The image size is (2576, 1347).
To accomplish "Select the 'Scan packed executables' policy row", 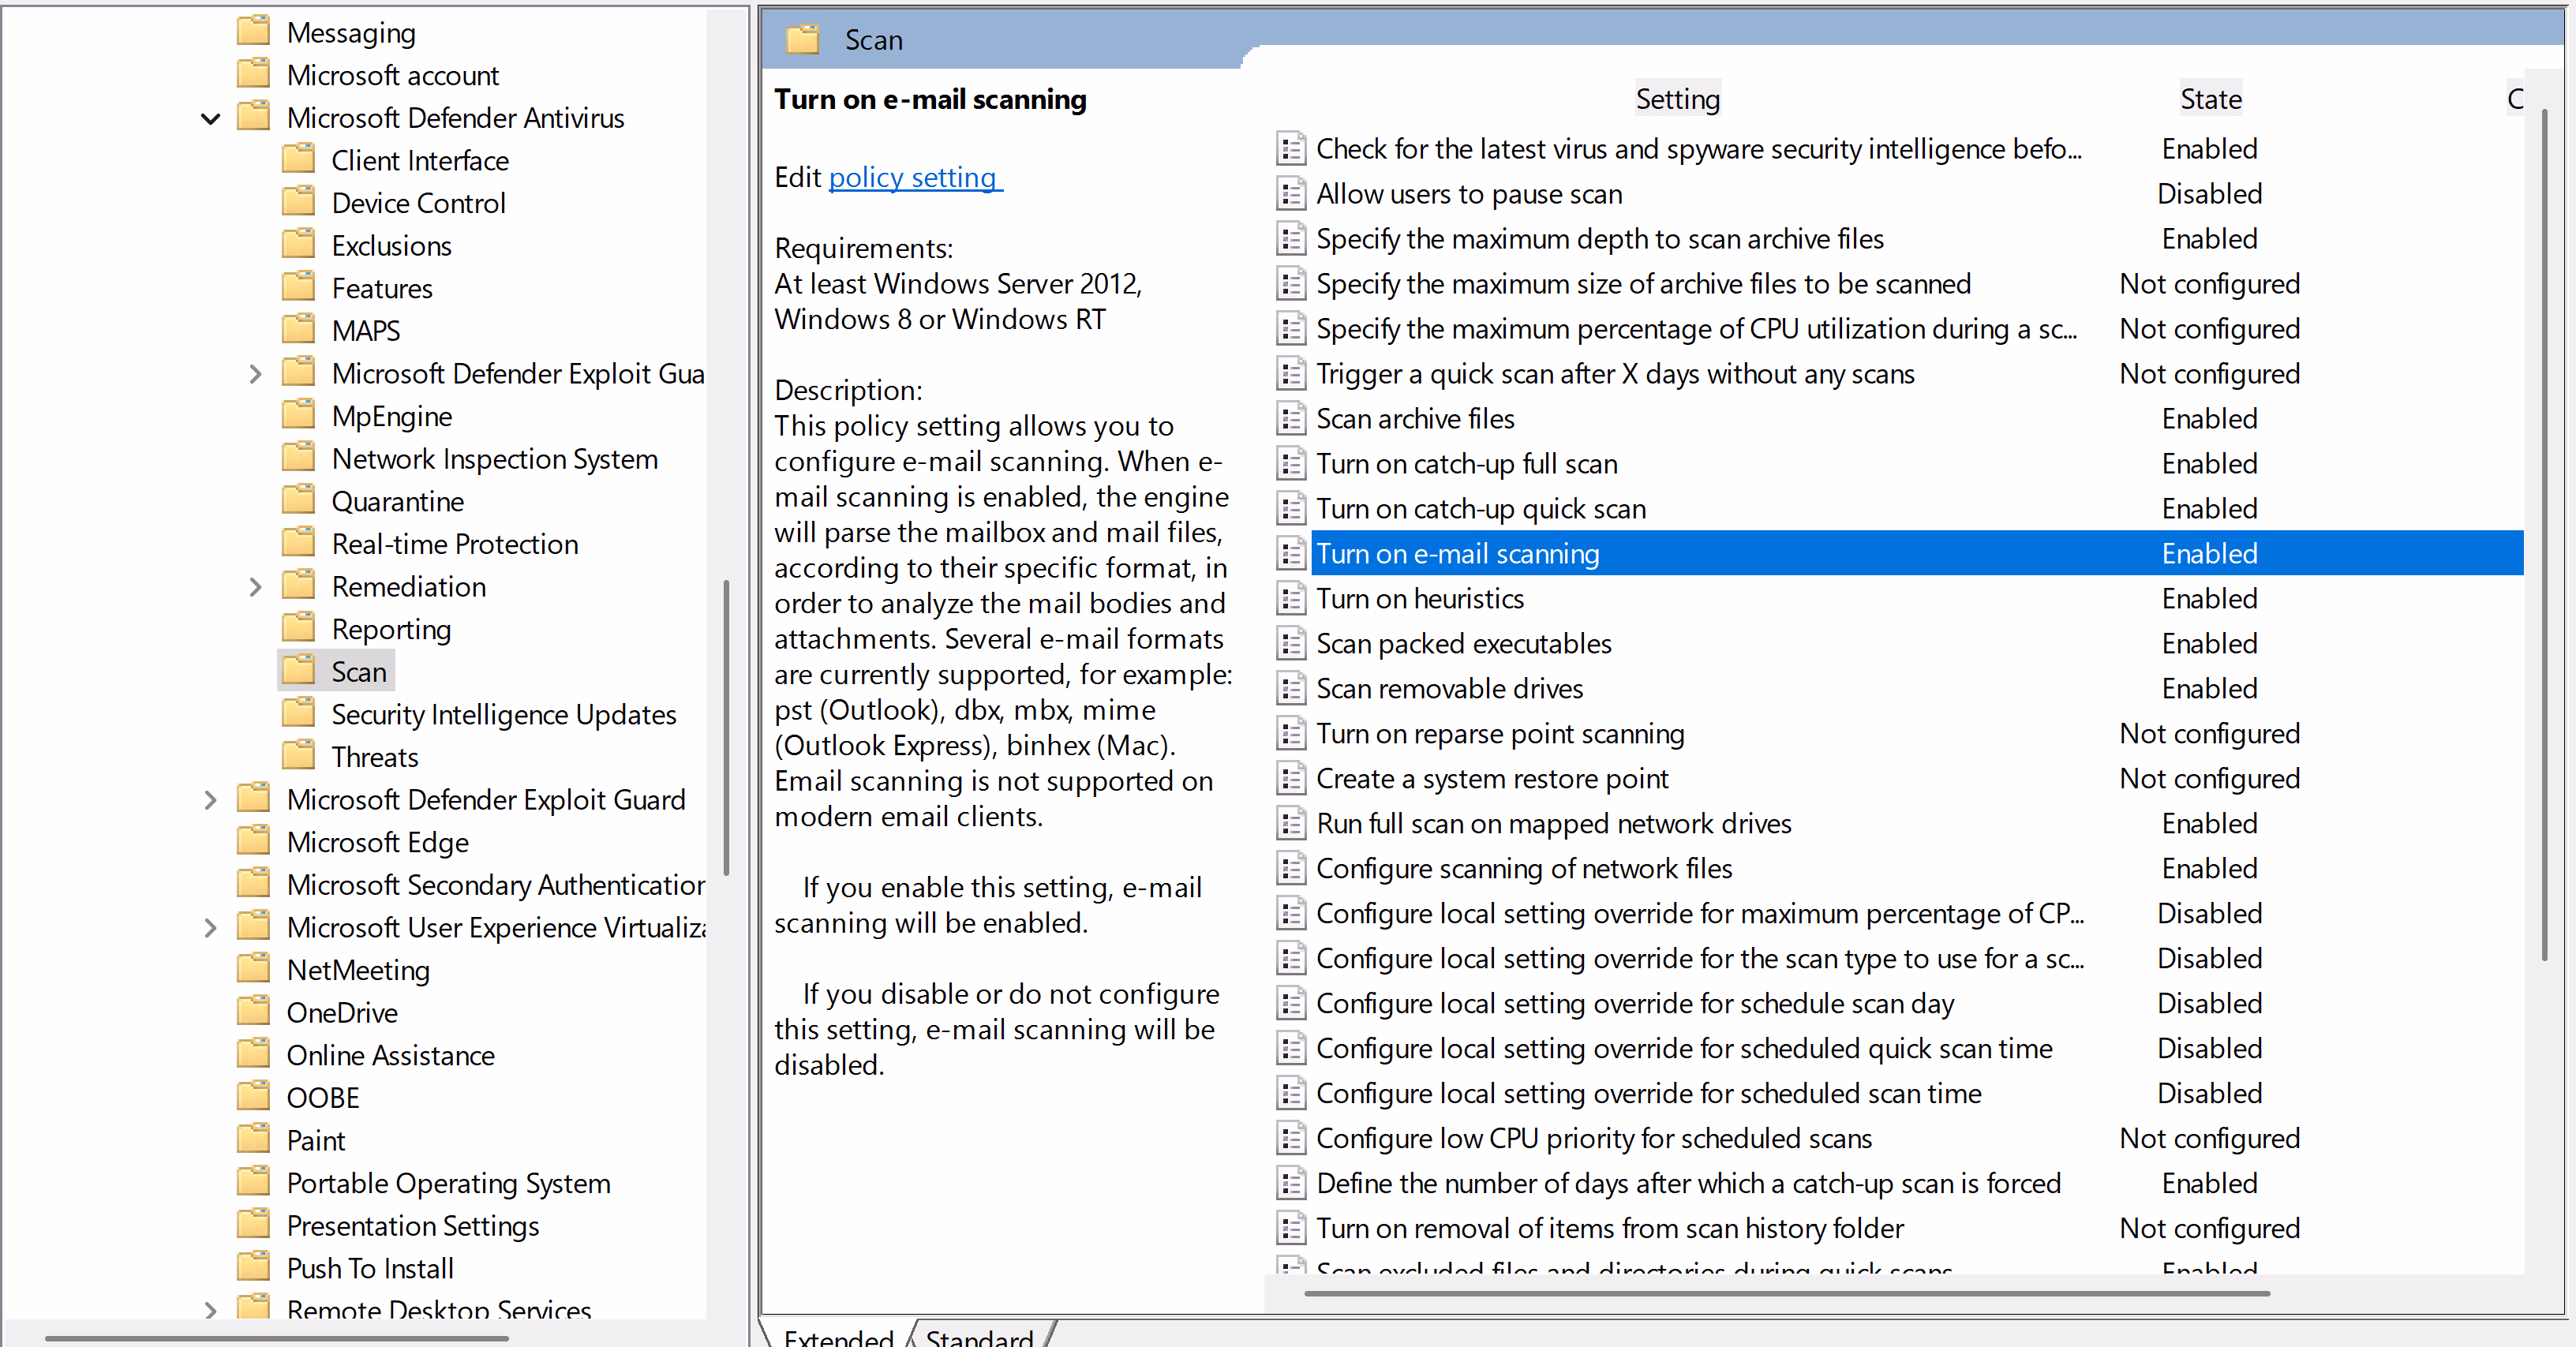I will (x=1463, y=644).
